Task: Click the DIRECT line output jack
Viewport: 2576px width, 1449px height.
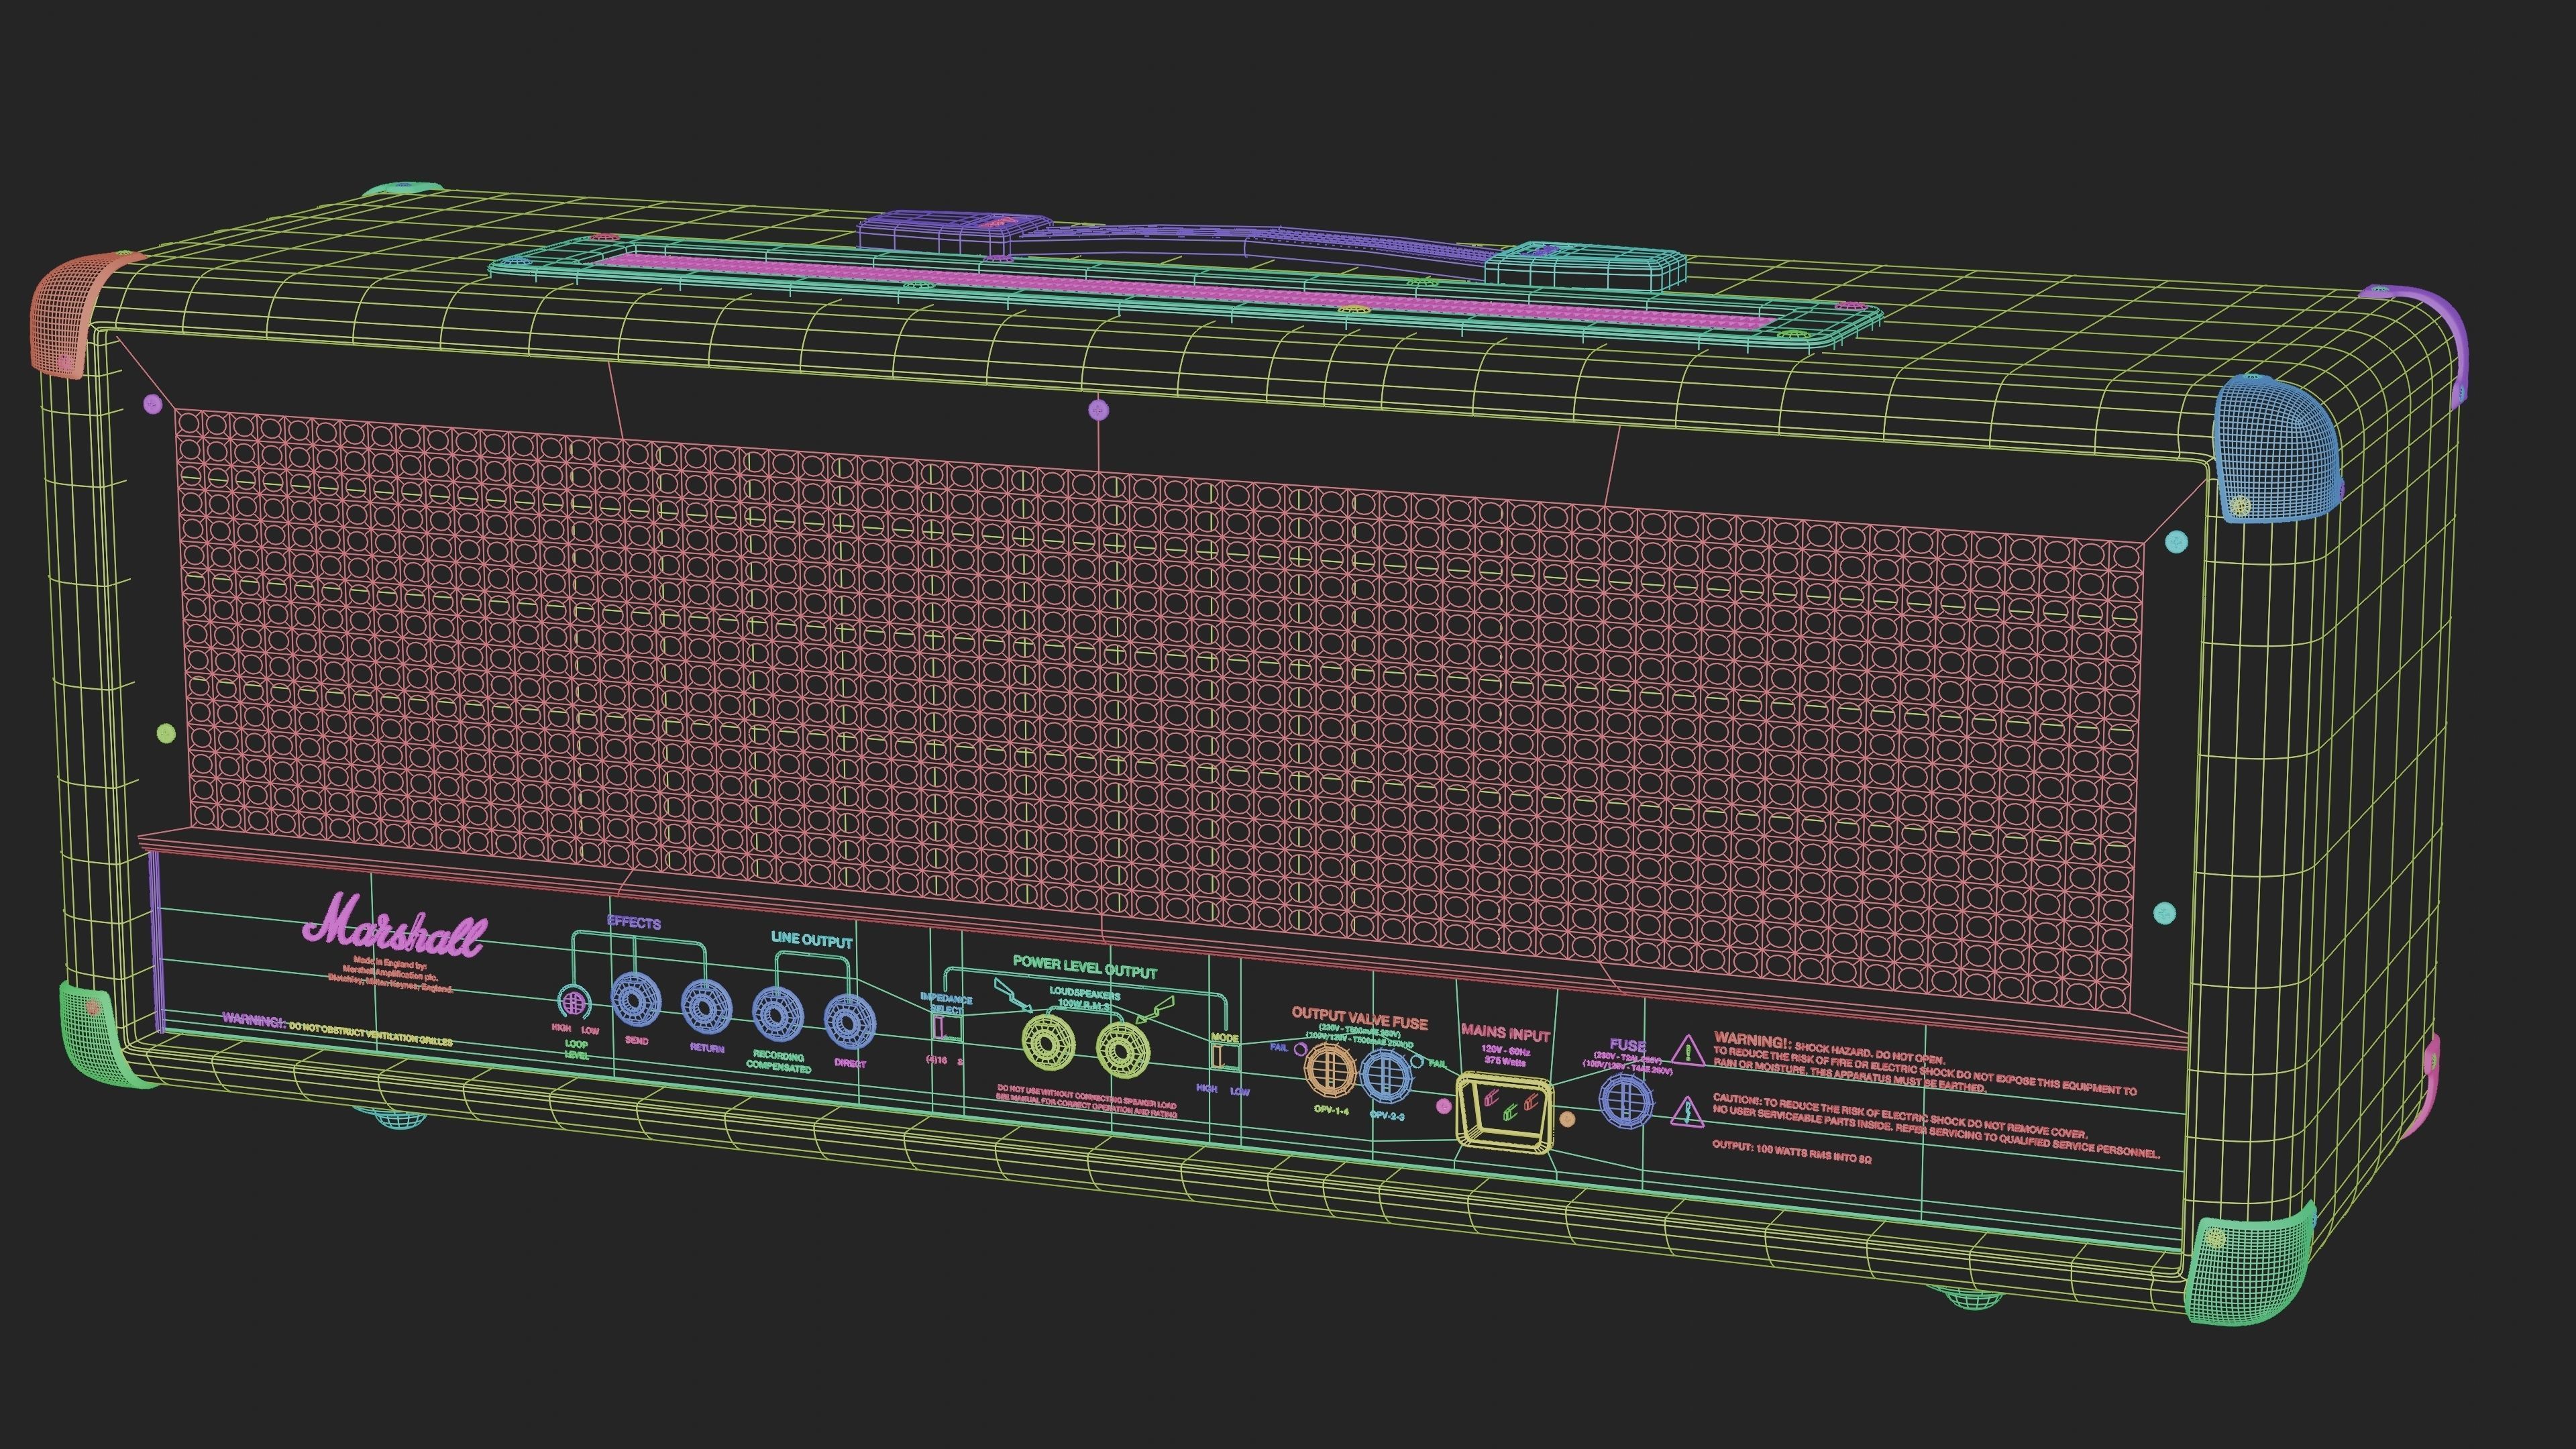Action: point(850,1022)
